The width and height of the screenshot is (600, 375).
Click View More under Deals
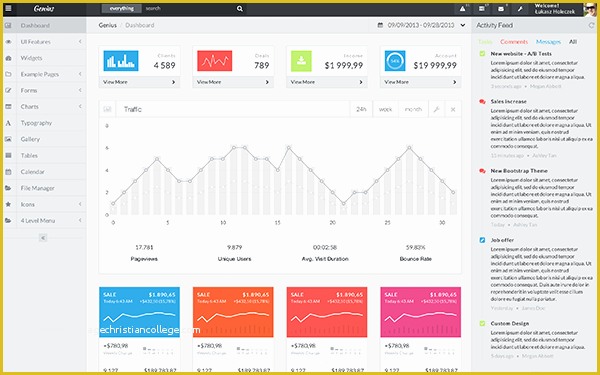tap(233, 82)
